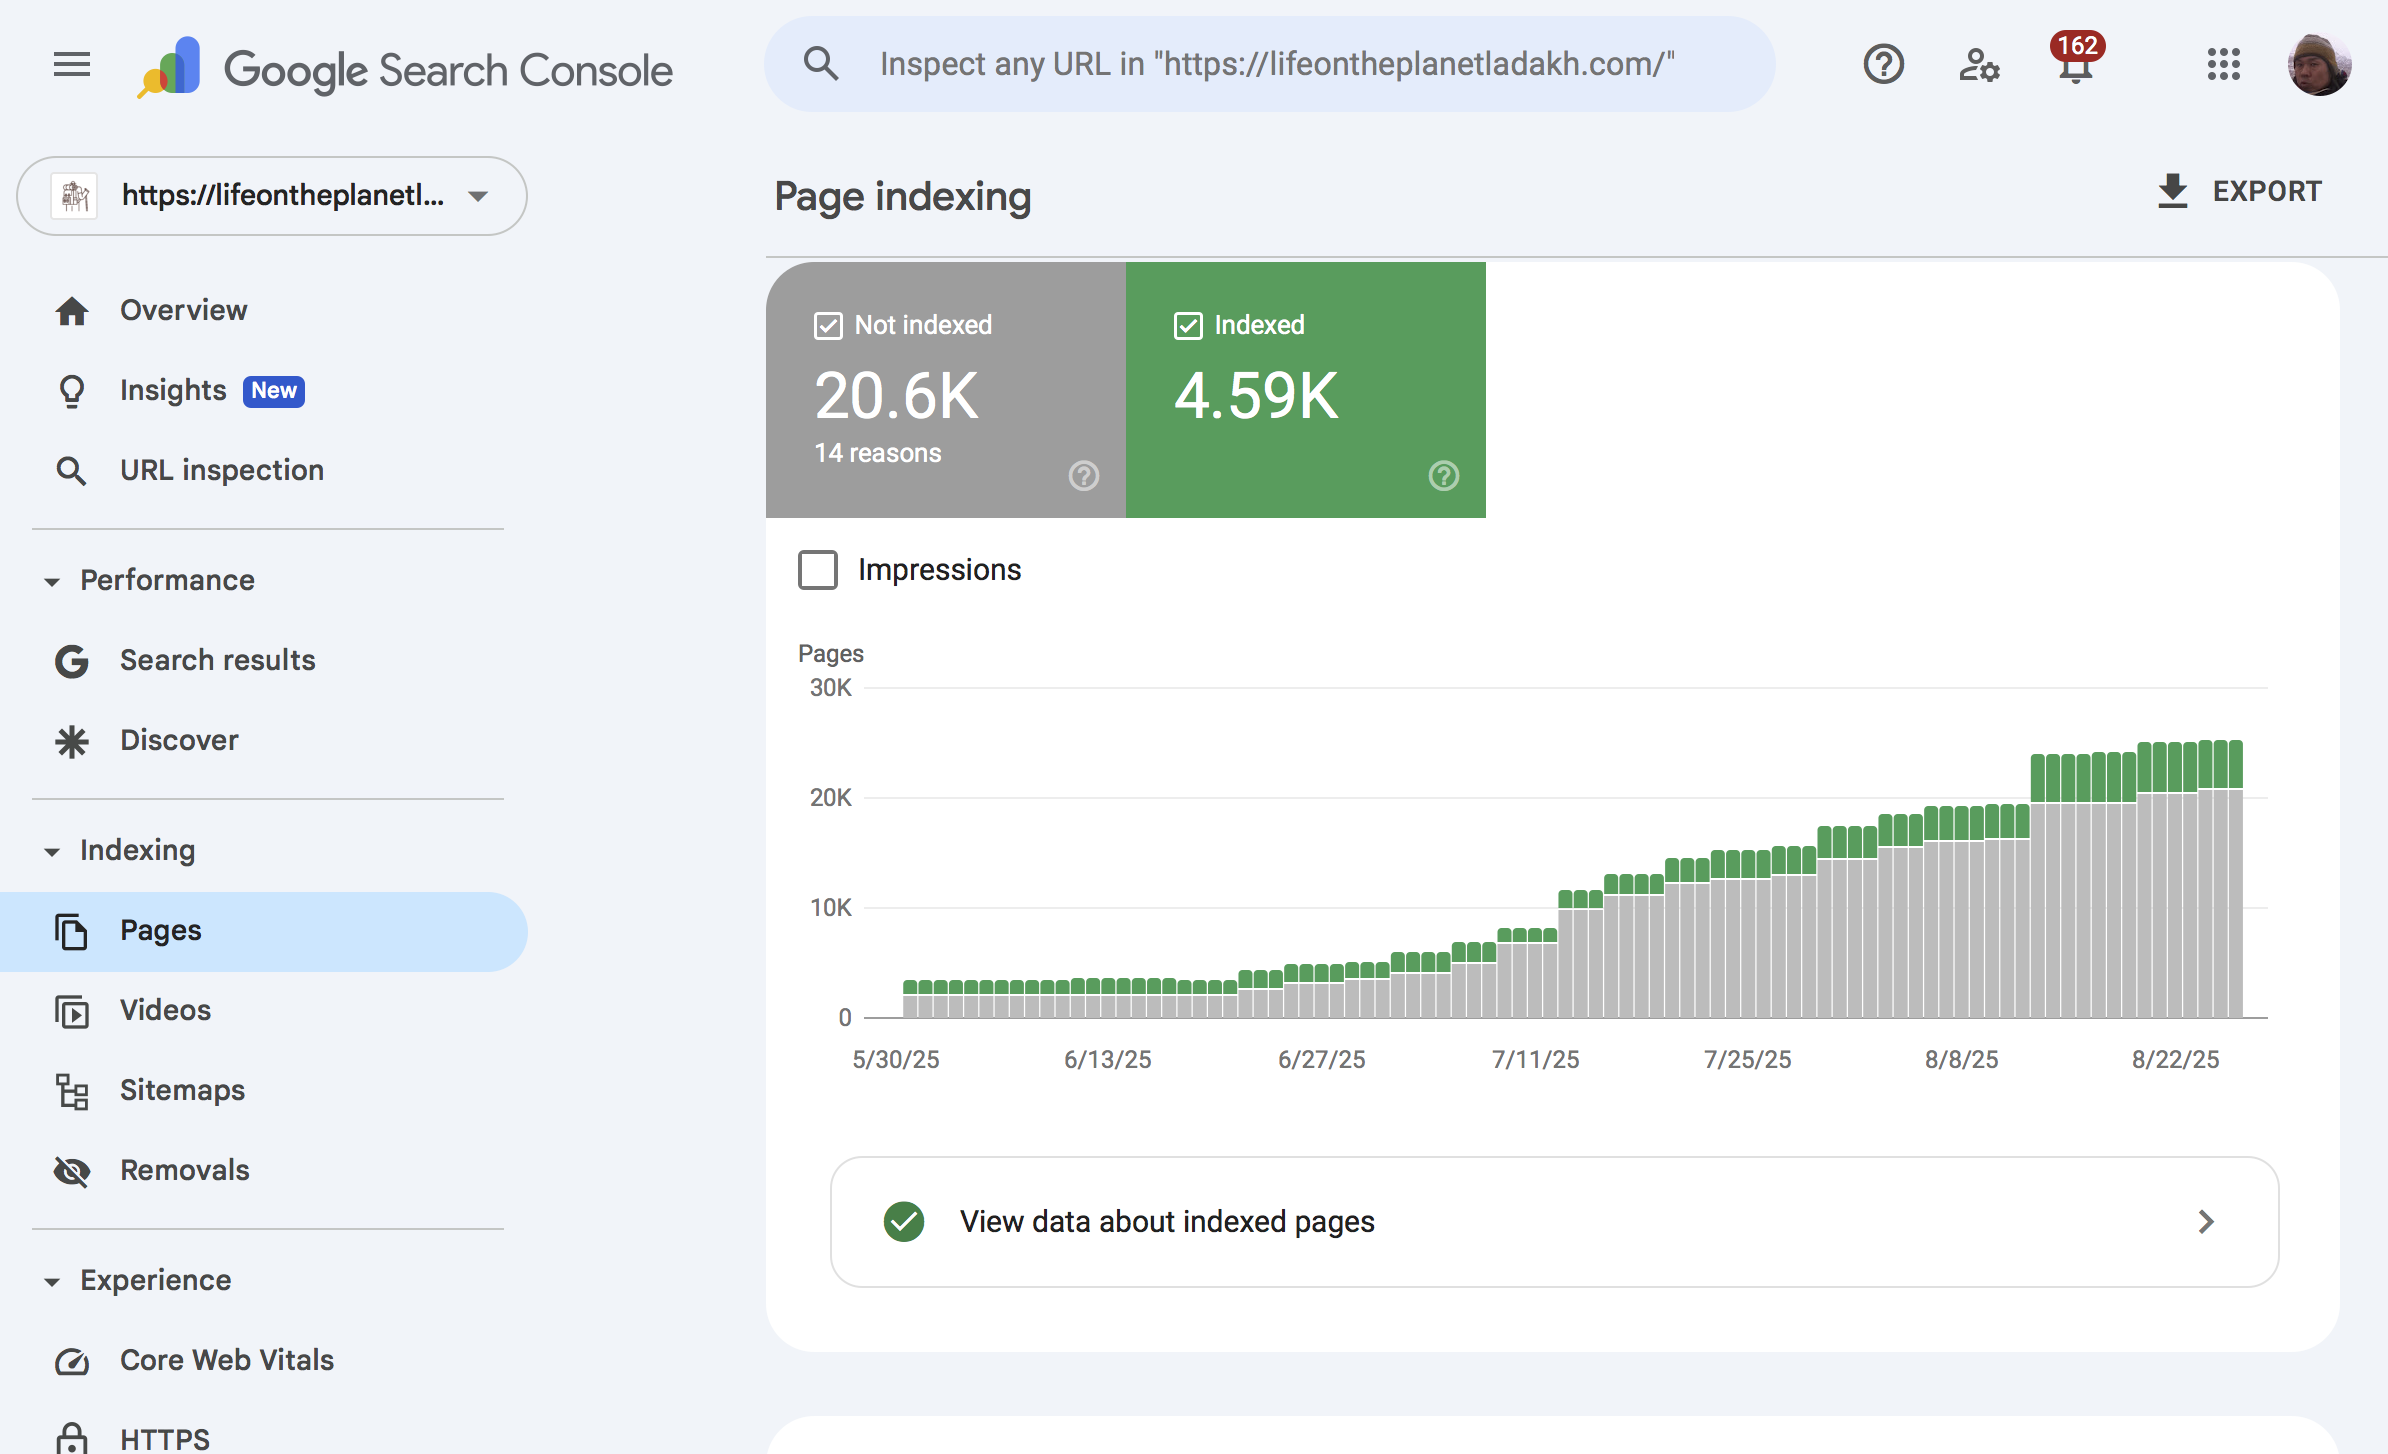This screenshot has height=1454, width=2388.
Task: Click the Google Search Console logo
Action: pos(405,68)
